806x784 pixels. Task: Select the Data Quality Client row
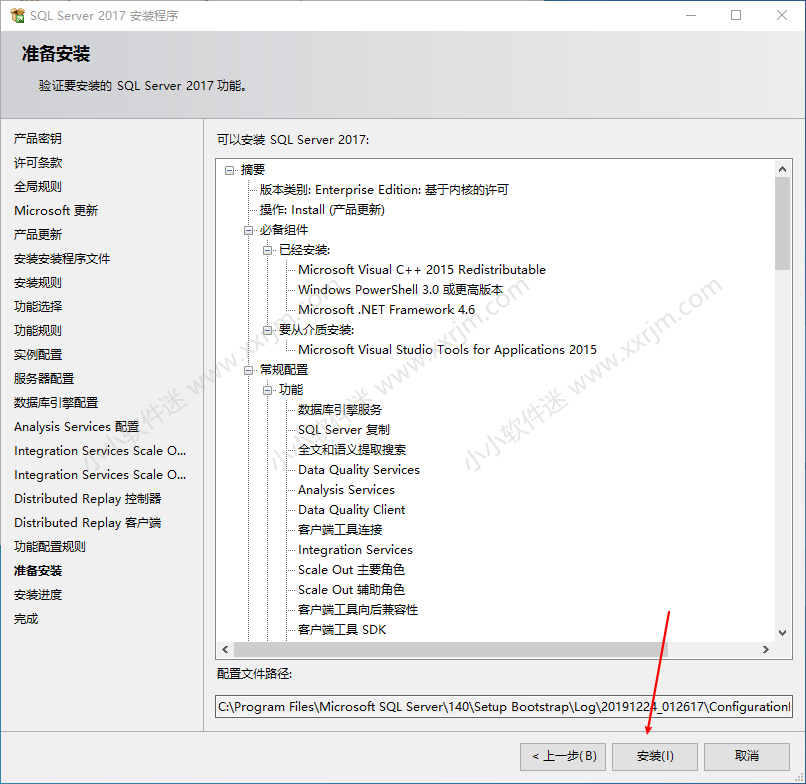point(352,510)
